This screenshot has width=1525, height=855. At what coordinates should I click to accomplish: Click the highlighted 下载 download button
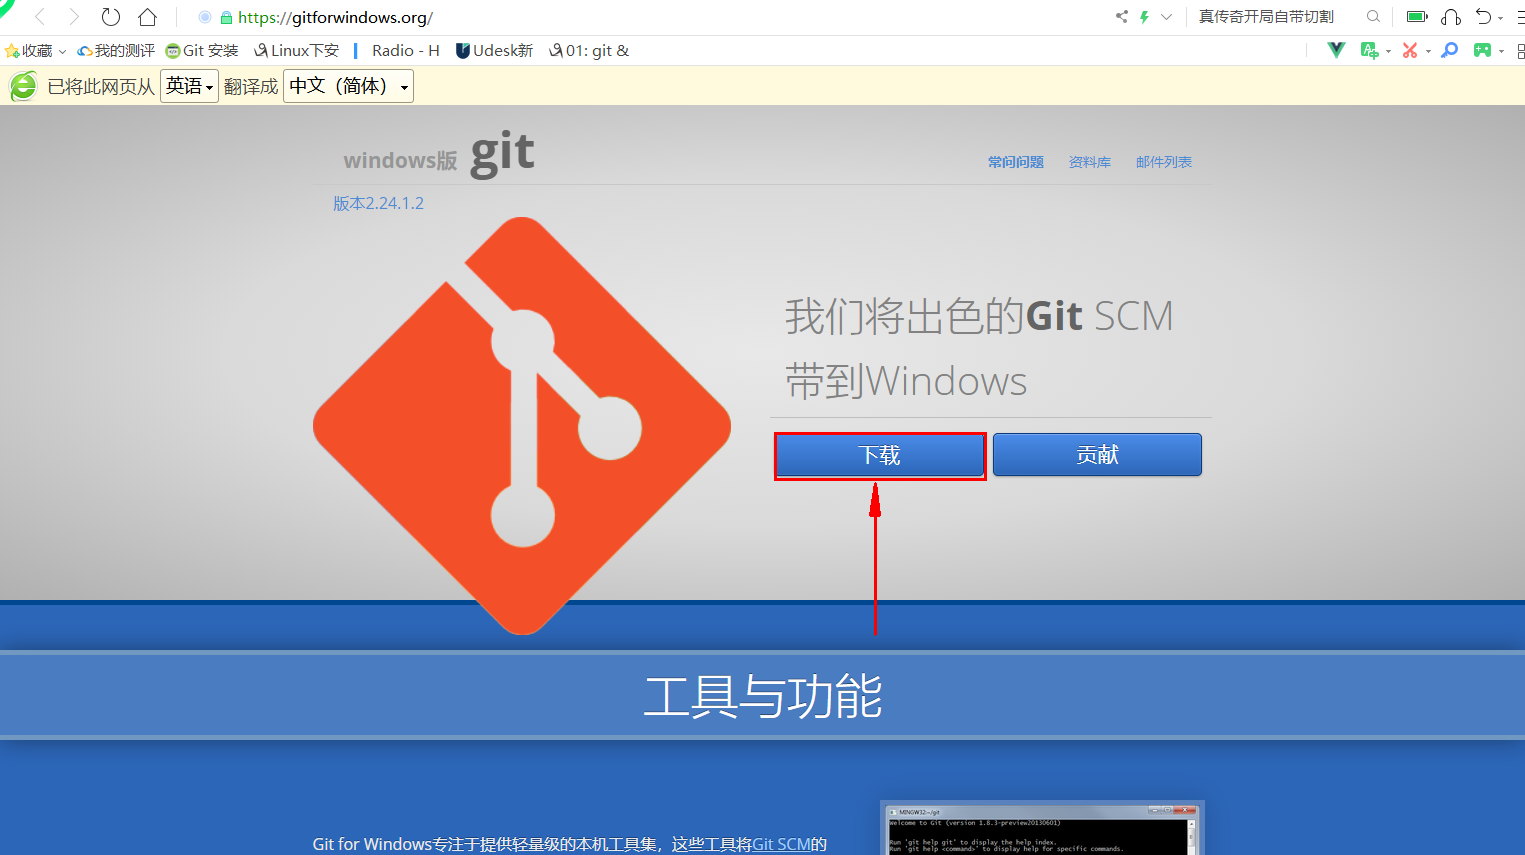click(x=879, y=455)
